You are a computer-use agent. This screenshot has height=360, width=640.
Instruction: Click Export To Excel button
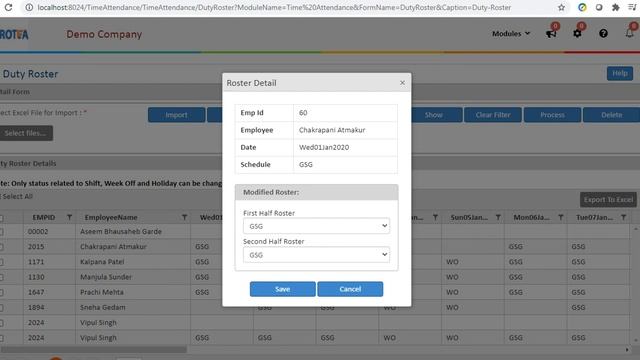[x=608, y=200]
